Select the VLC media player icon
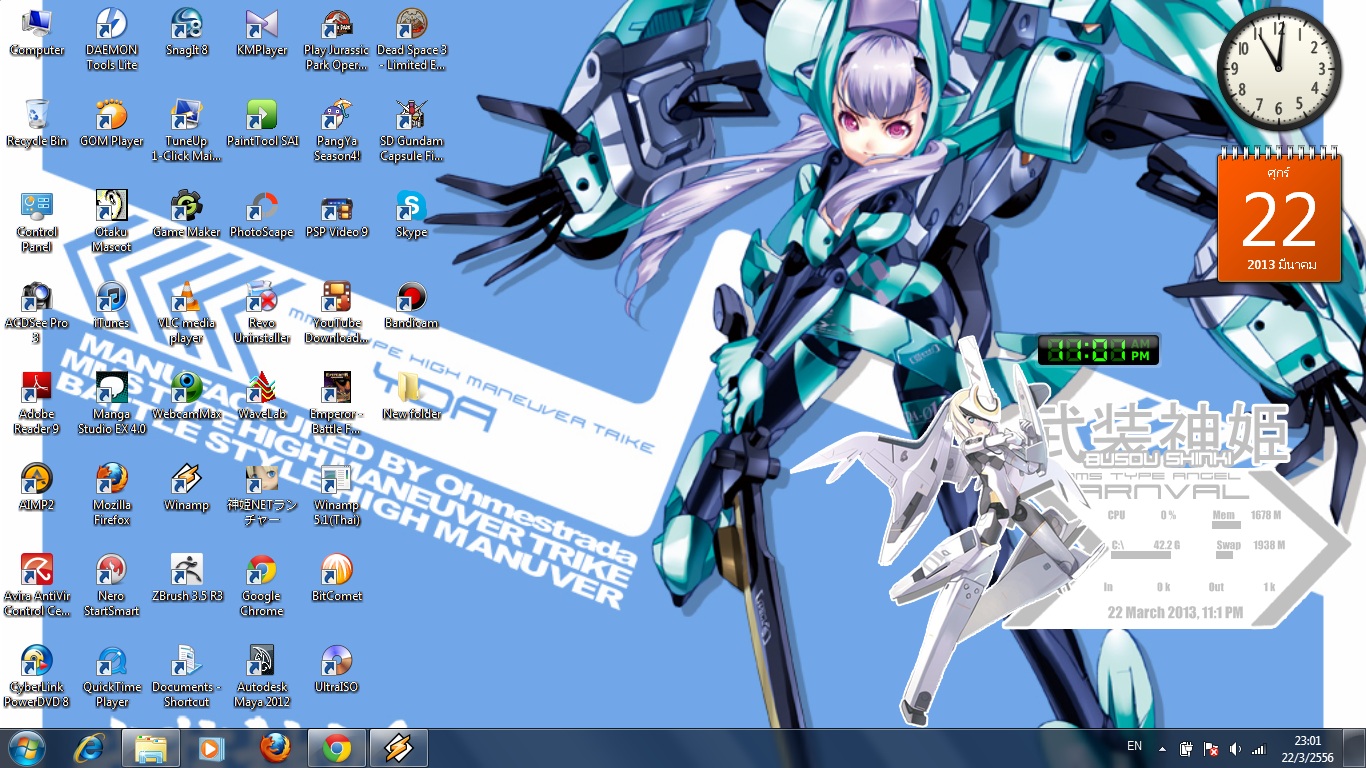Viewport: 1366px width, 768px height. pyautogui.click(x=187, y=313)
